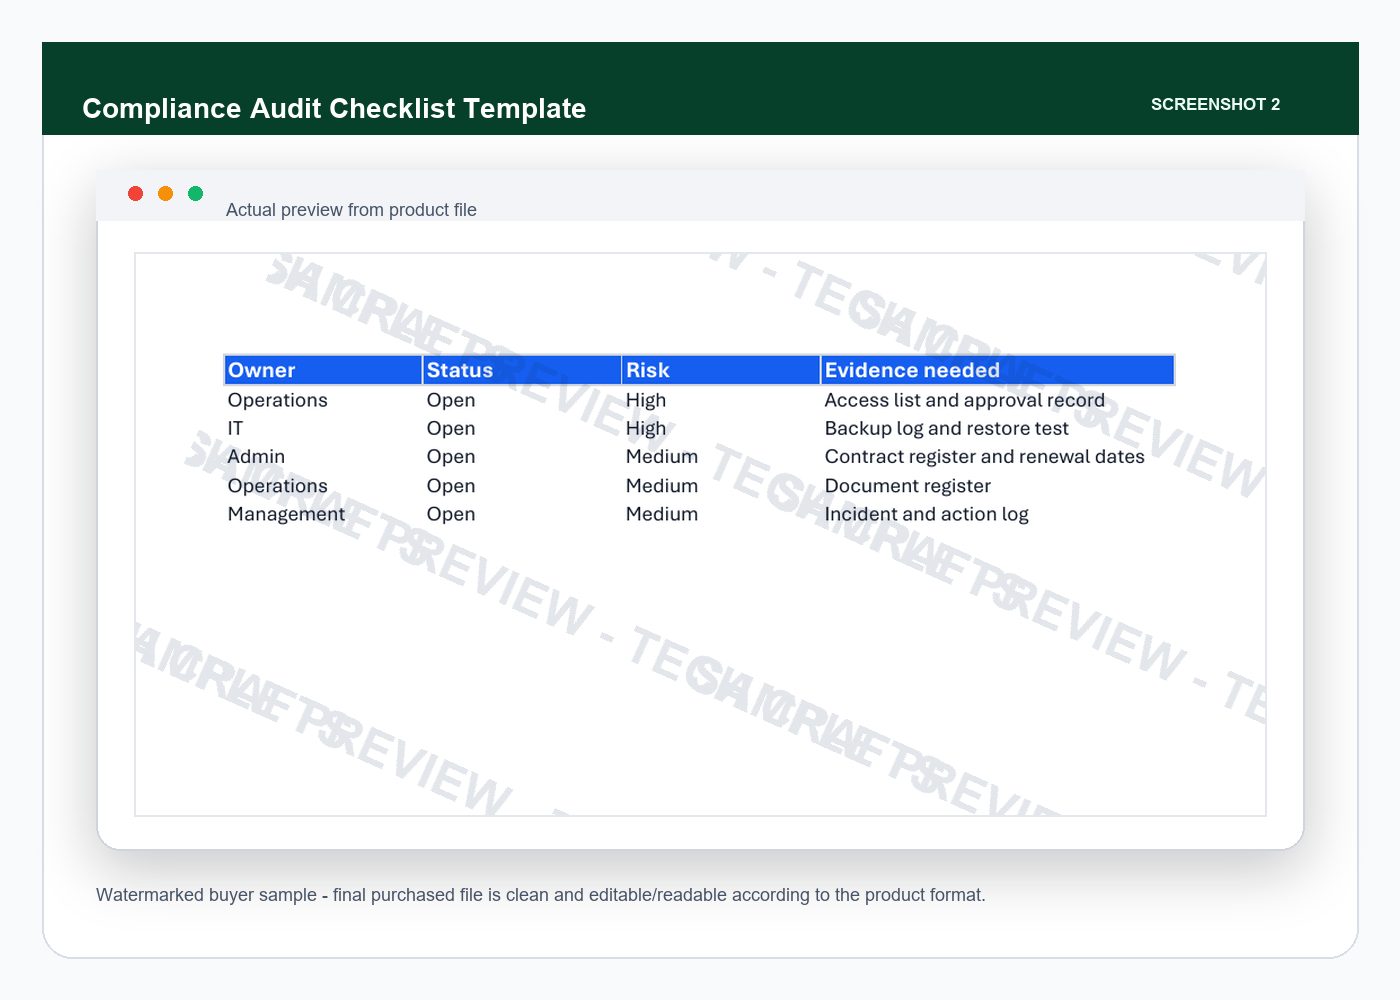Image resolution: width=1400 pixels, height=1000 pixels.
Task: Click High risk in the IT row
Action: 646,428
